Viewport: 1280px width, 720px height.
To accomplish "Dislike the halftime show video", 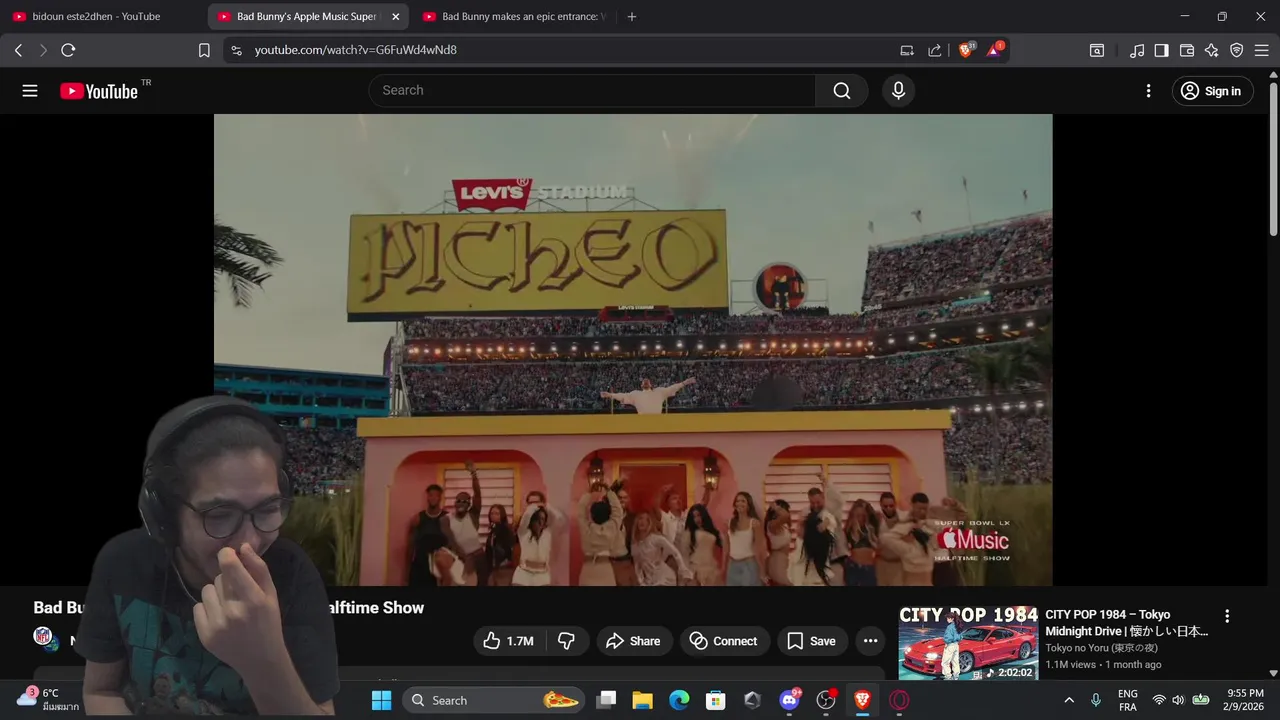I will pos(567,641).
